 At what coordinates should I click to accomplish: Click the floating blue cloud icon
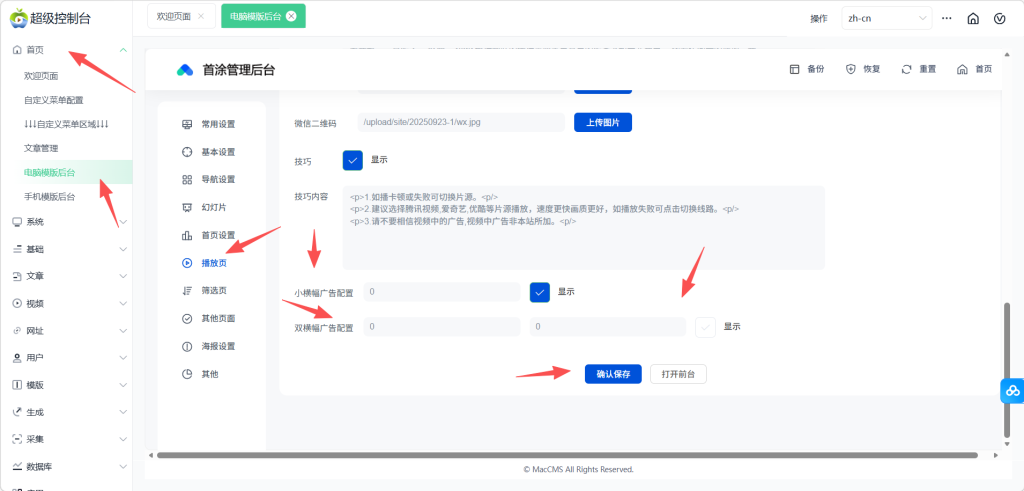point(1012,390)
